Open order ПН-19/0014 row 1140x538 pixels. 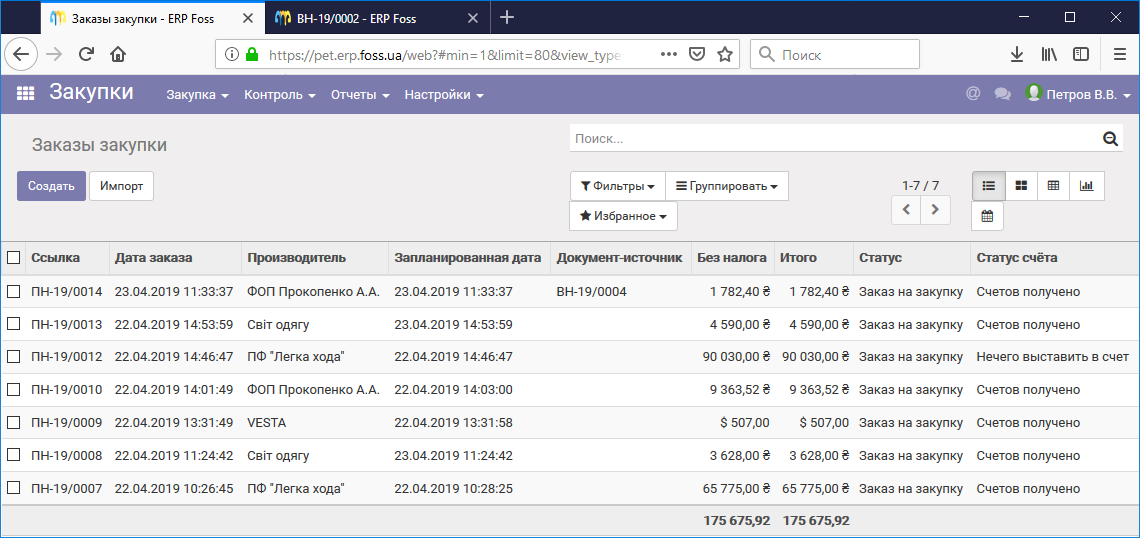pos(570,292)
